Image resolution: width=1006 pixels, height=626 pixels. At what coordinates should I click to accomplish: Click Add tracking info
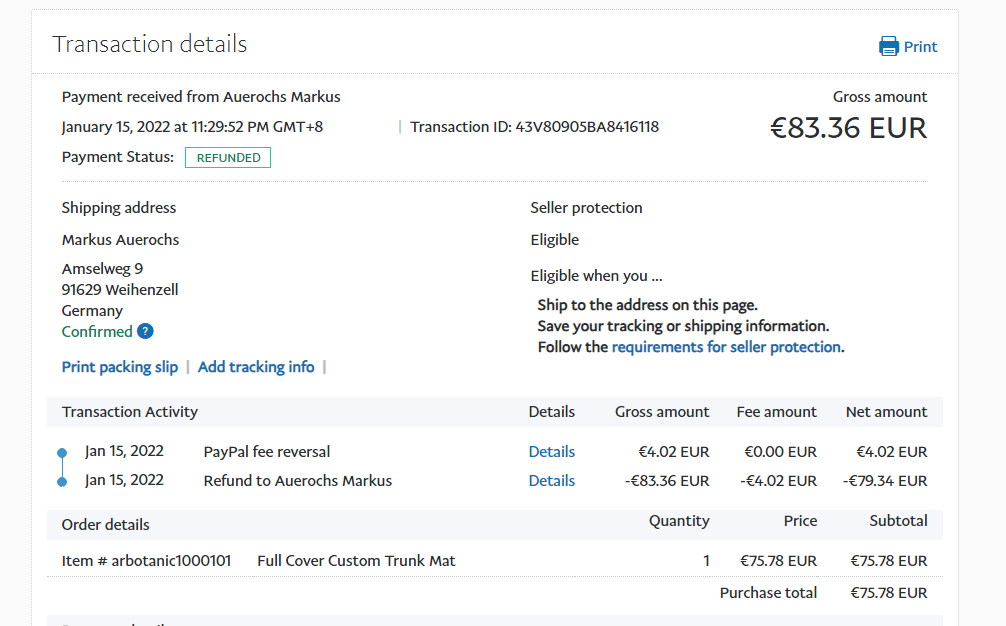pos(256,367)
